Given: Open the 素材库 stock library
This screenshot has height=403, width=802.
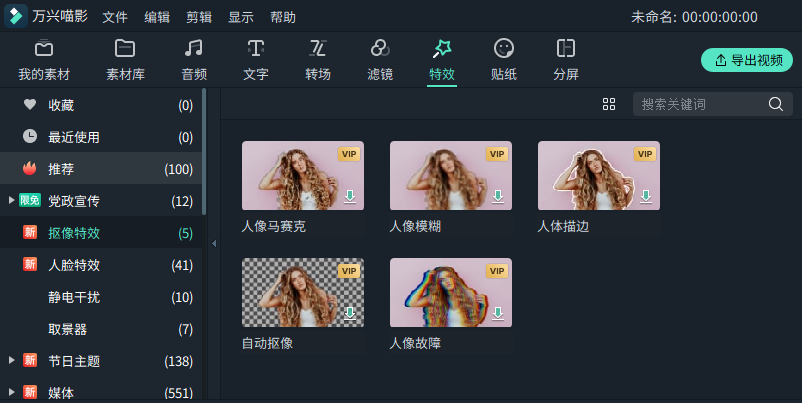Looking at the screenshot, I should pyautogui.click(x=125, y=59).
